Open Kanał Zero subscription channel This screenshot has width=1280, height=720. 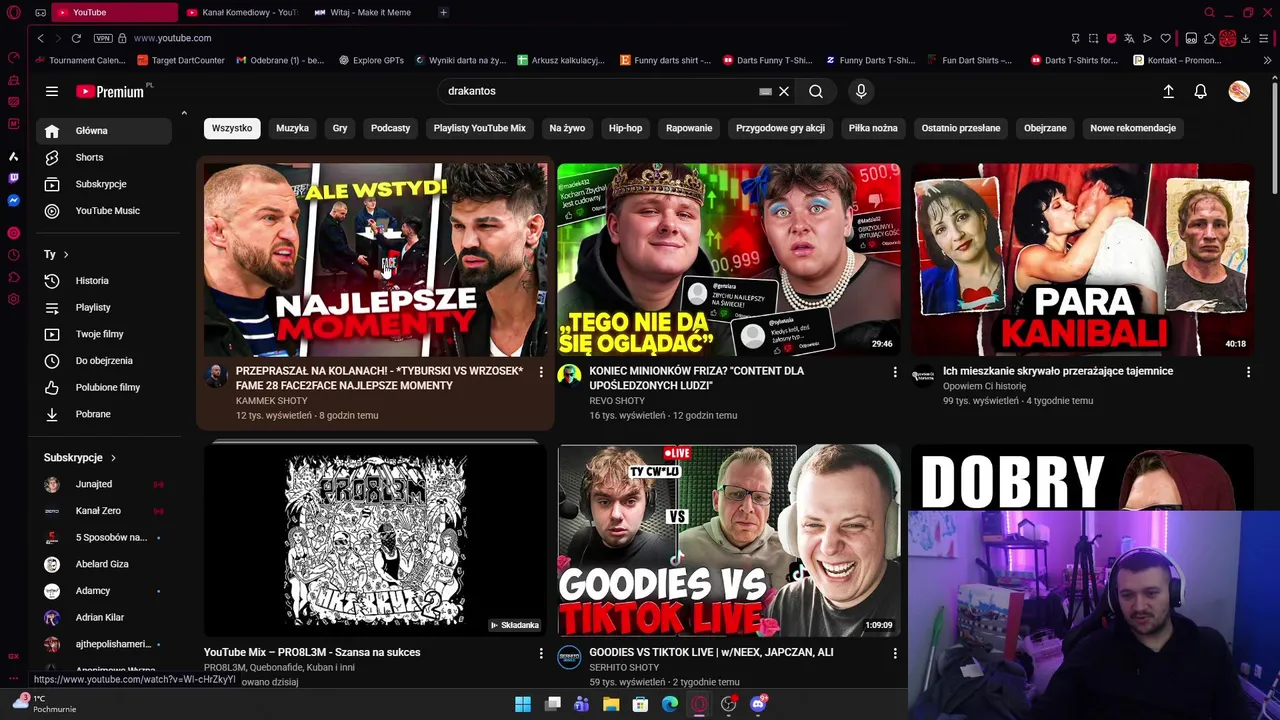104,511
